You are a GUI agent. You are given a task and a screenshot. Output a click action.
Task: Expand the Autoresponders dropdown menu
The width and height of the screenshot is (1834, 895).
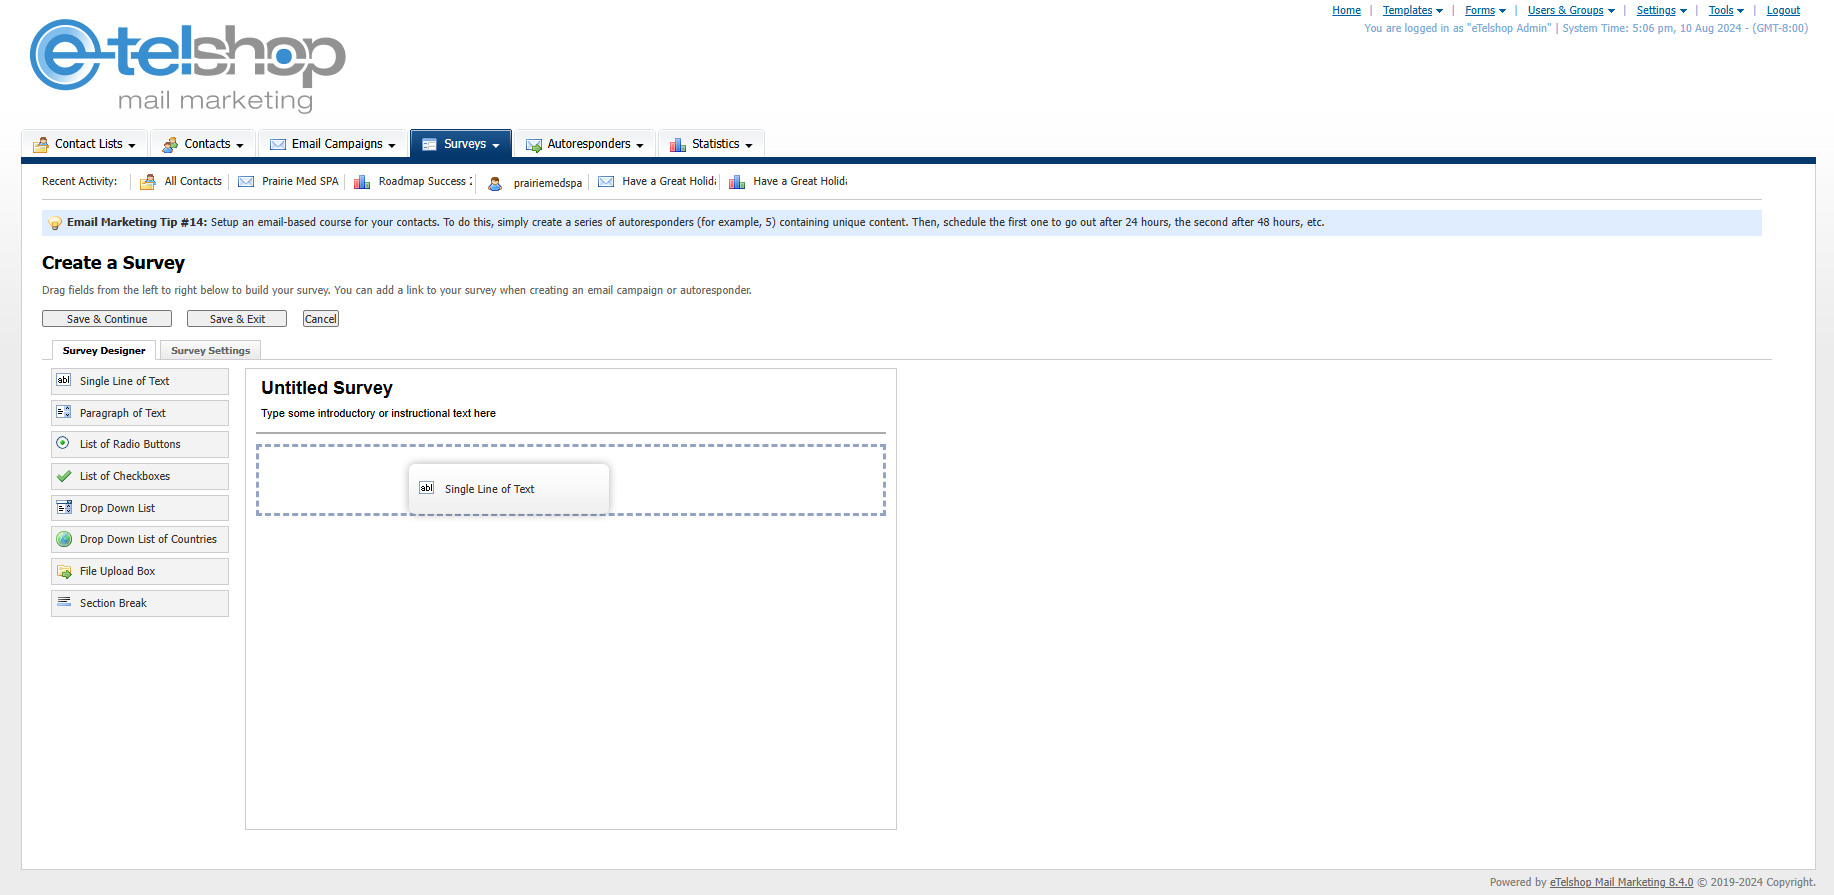(585, 144)
